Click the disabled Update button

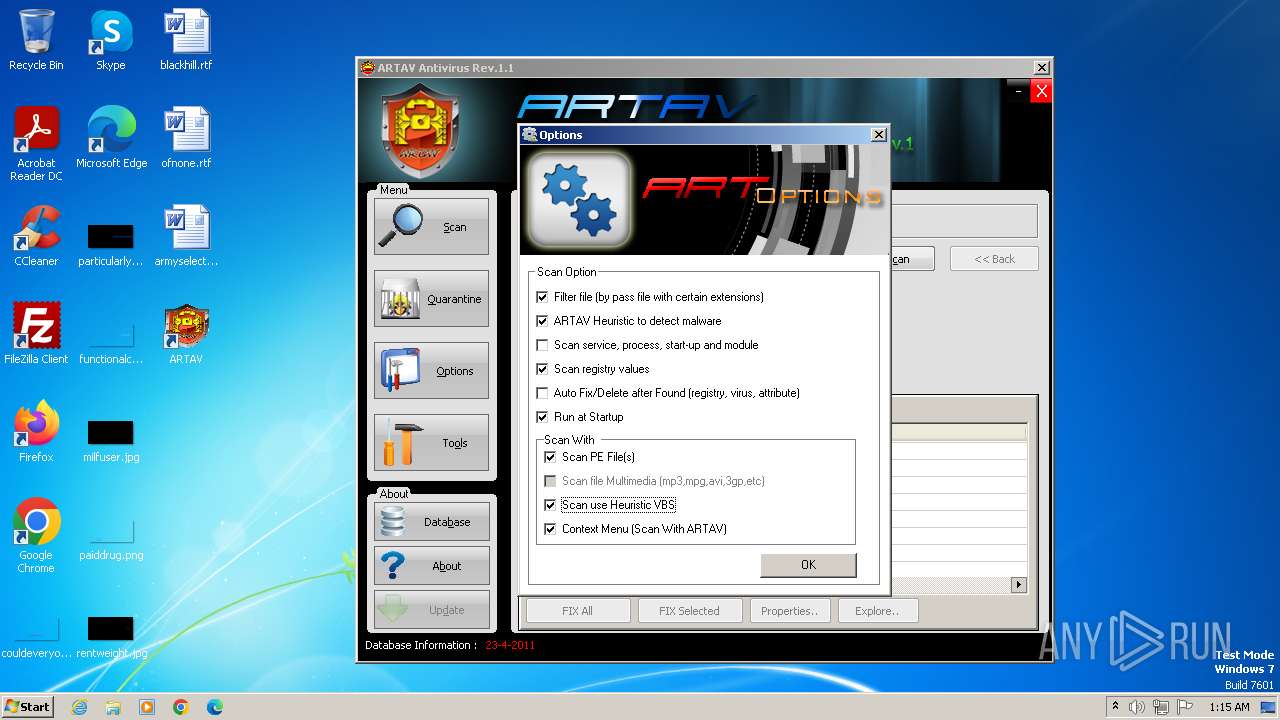(432, 610)
